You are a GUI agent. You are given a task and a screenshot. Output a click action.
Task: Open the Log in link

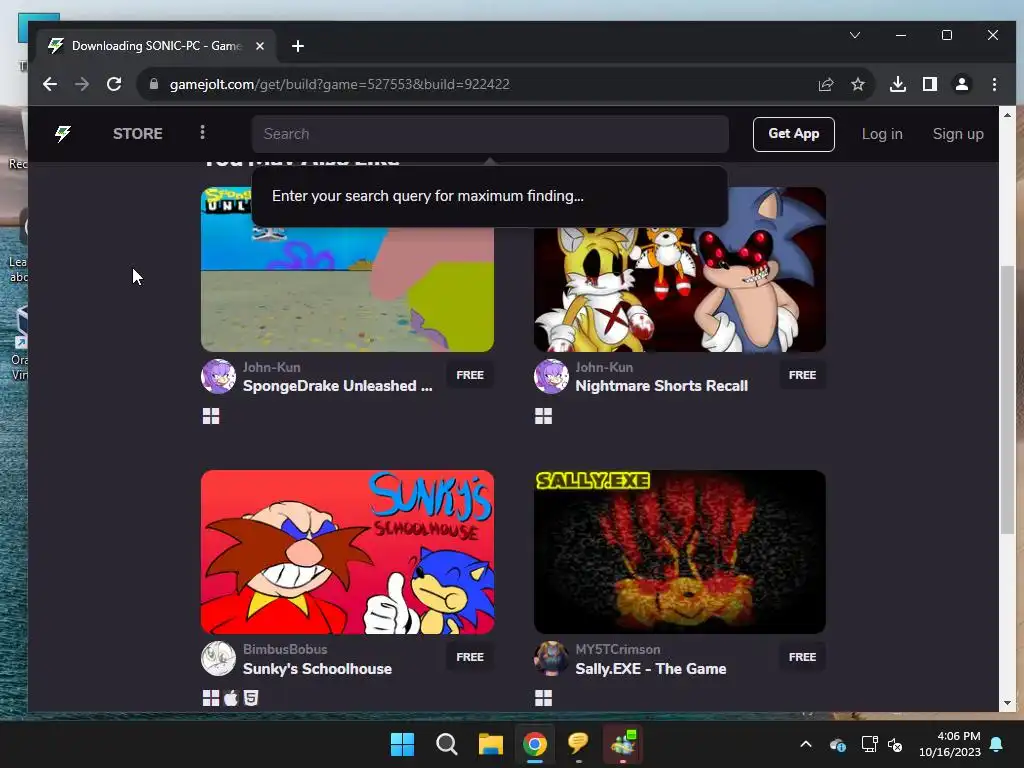(882, 134)
